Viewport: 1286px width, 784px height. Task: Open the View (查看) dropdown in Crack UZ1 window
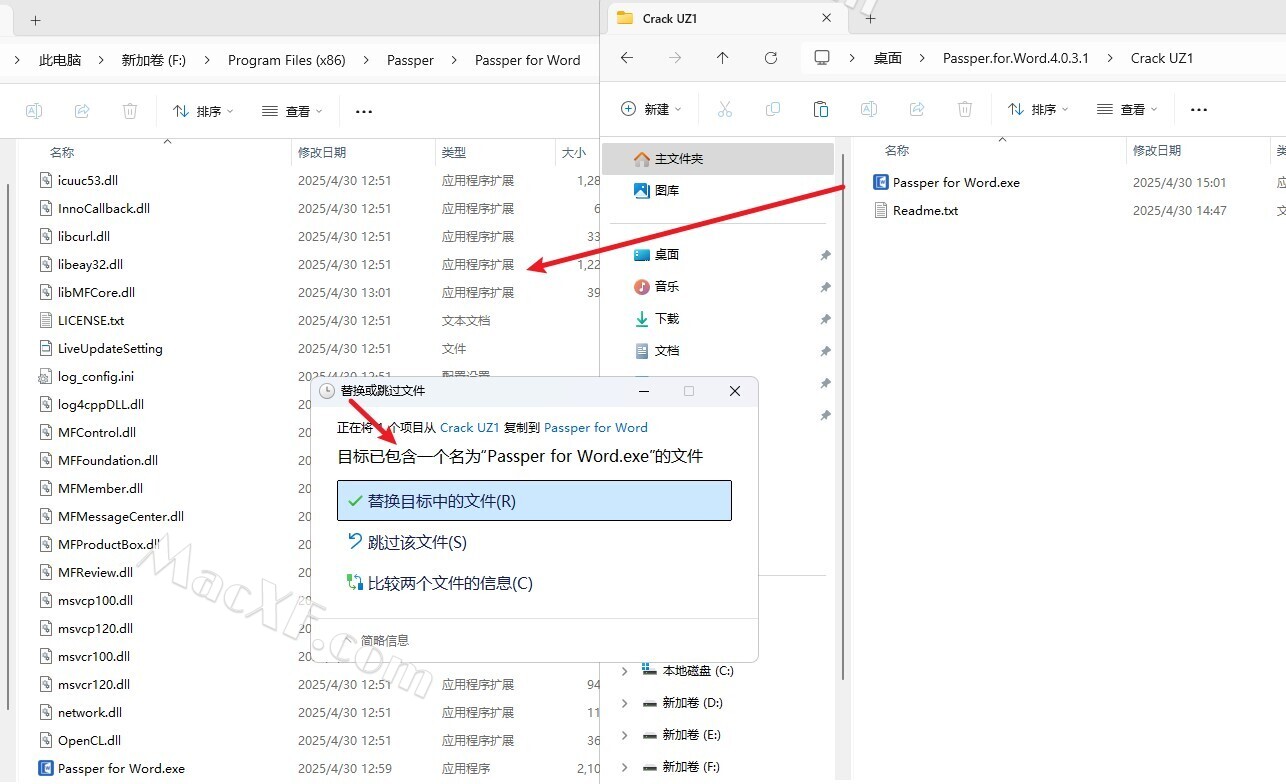click(1127, 109)
